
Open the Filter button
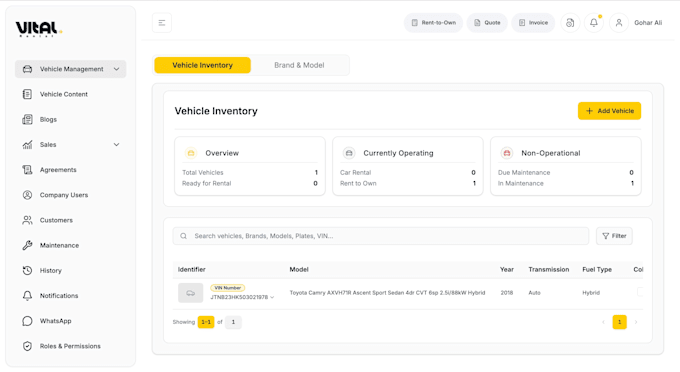coord(614,236)
